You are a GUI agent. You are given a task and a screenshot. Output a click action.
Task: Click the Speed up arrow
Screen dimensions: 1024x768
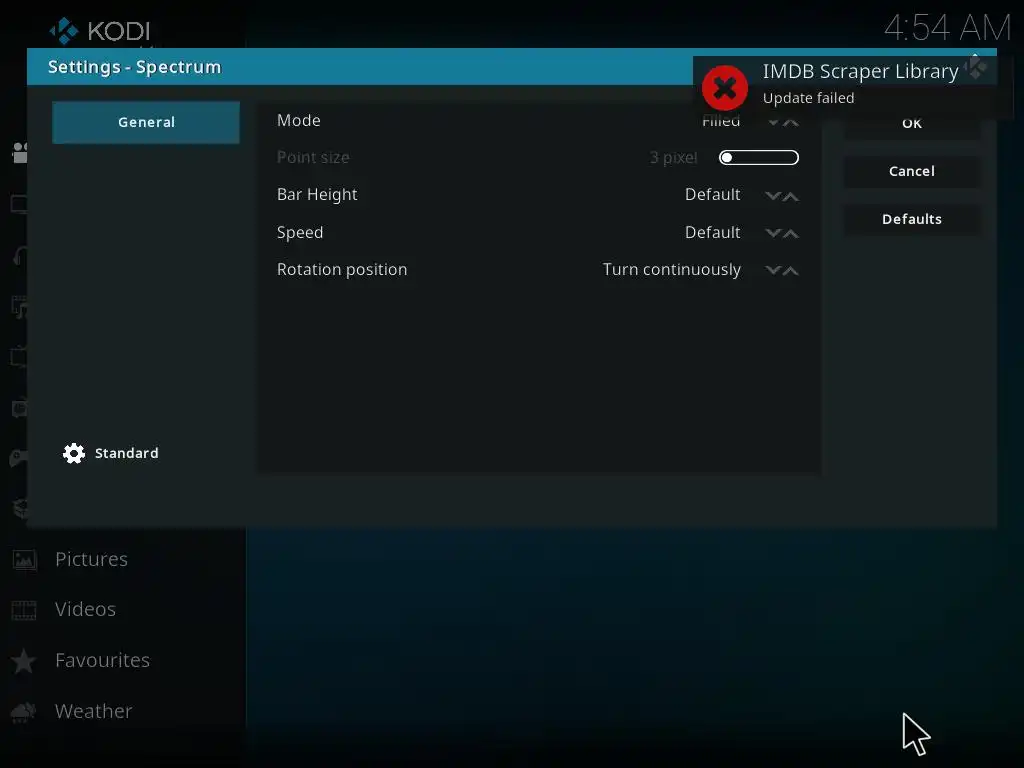tap(791, 233)
